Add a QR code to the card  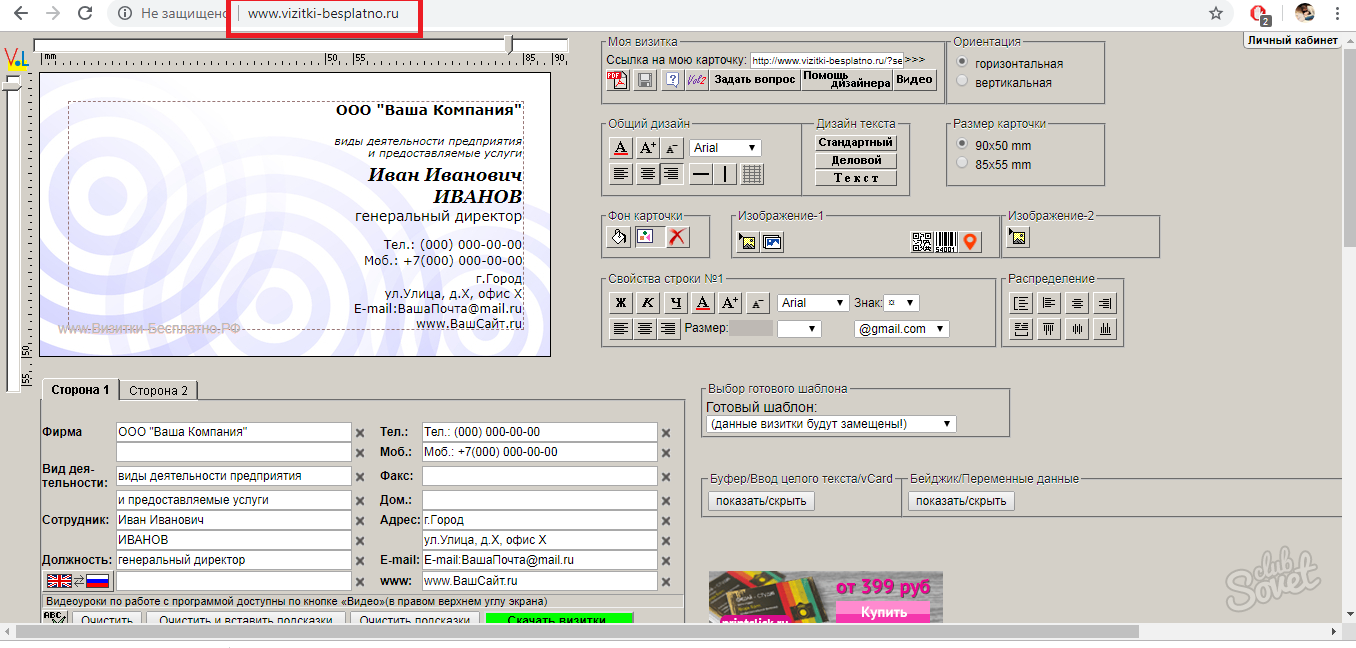coord(922,241)
